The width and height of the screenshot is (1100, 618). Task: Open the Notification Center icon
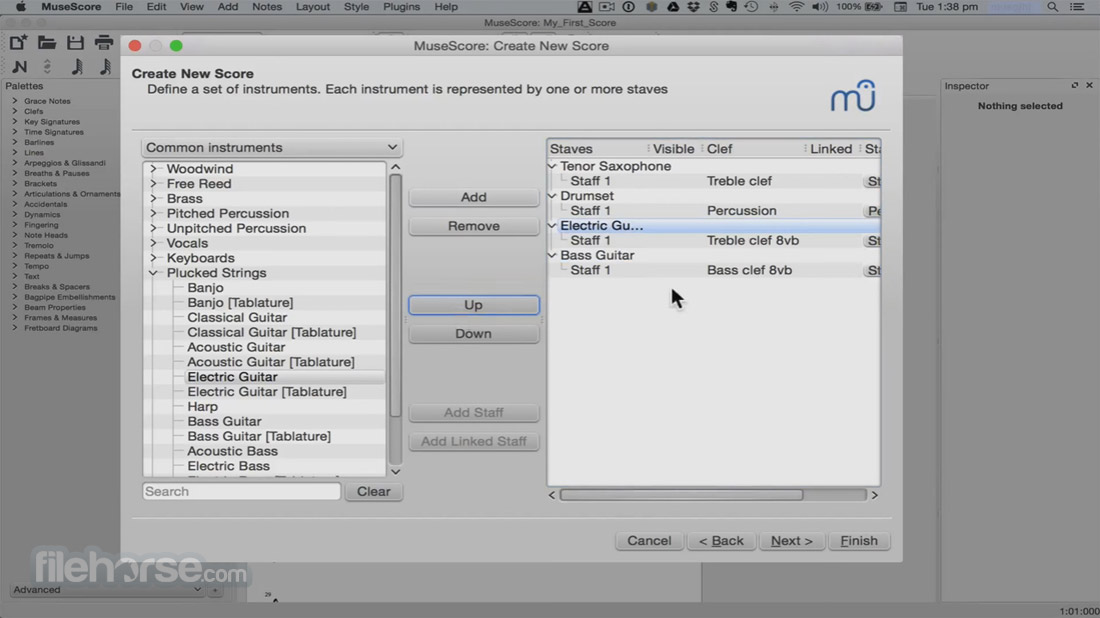(1077, 7)
